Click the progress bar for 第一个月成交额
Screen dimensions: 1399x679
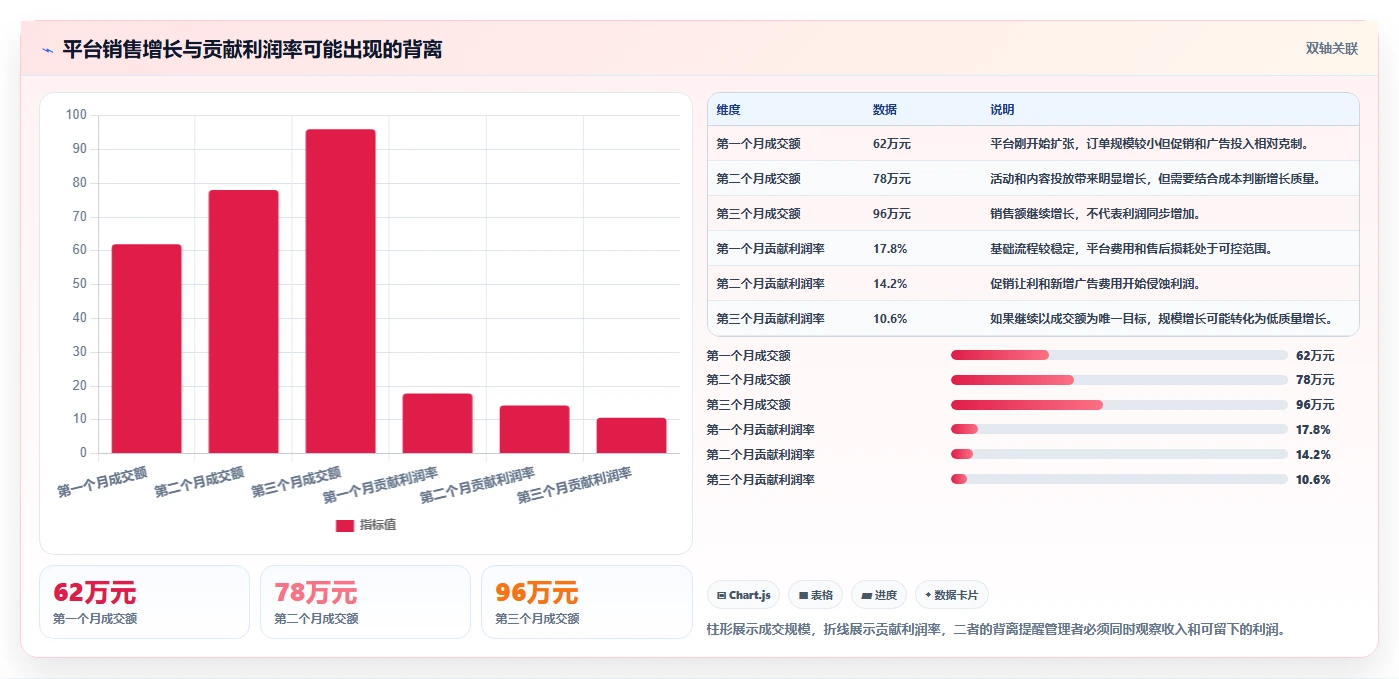pos(1119,355)
